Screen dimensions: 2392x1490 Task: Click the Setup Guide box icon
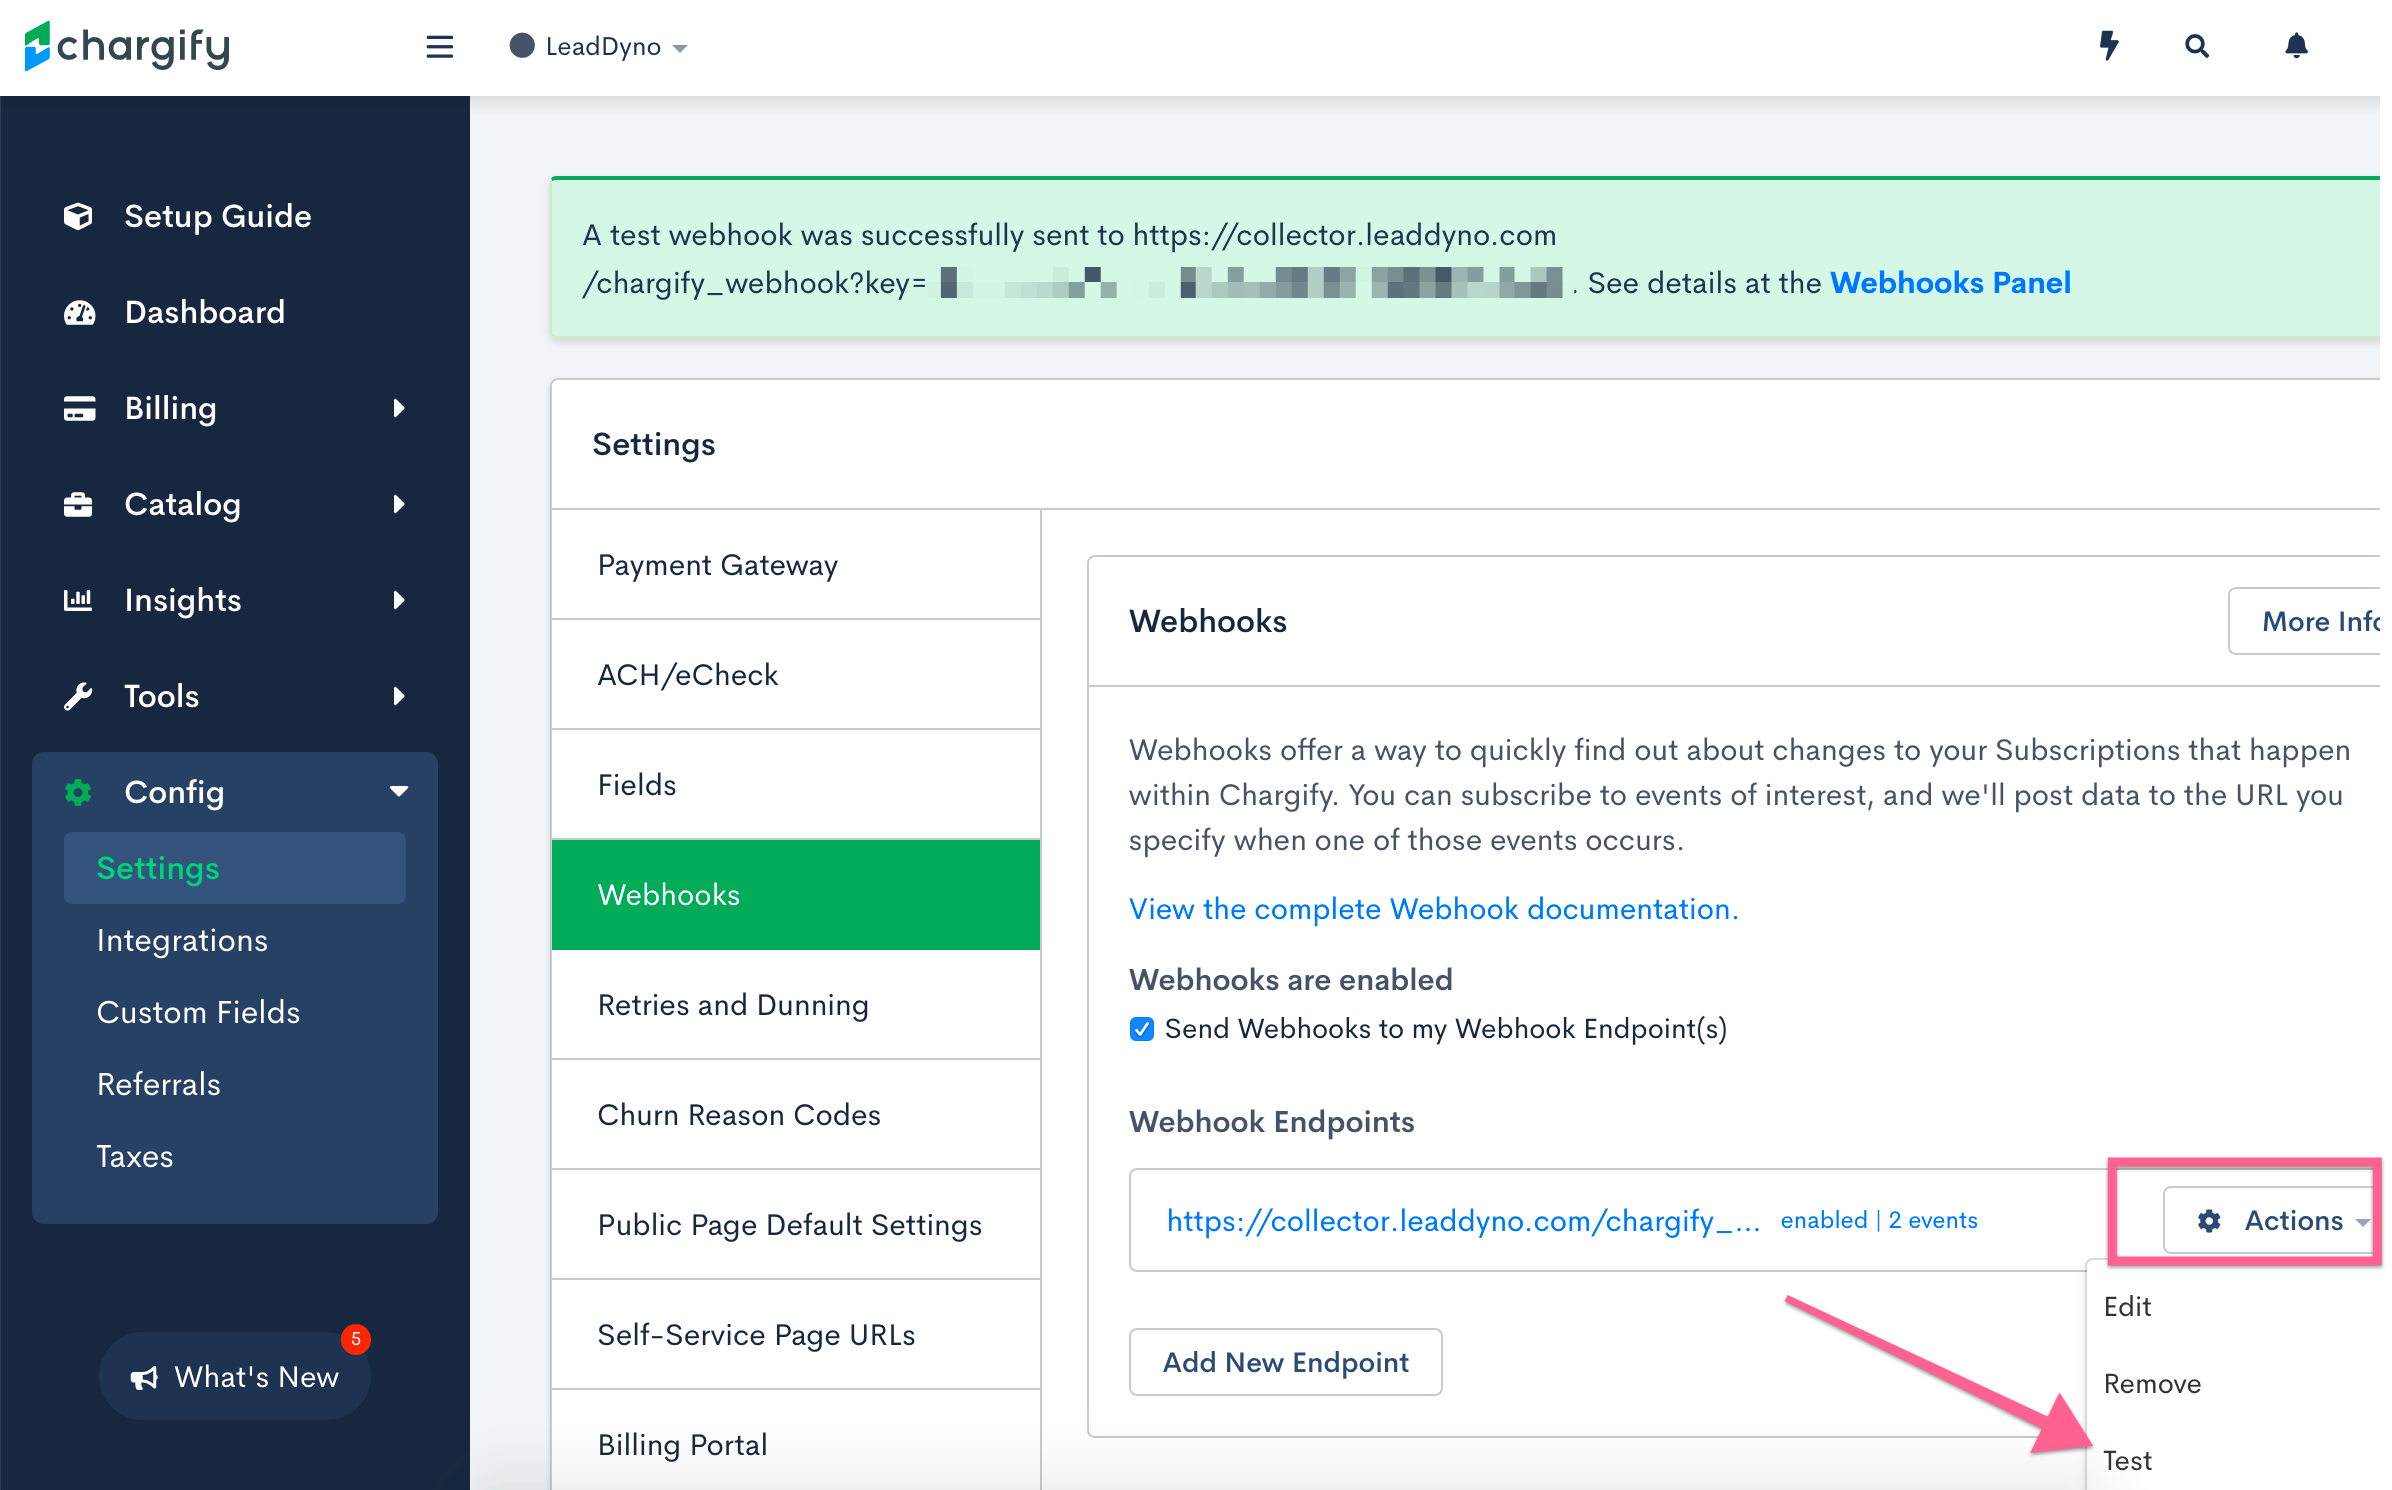point(79,216)
